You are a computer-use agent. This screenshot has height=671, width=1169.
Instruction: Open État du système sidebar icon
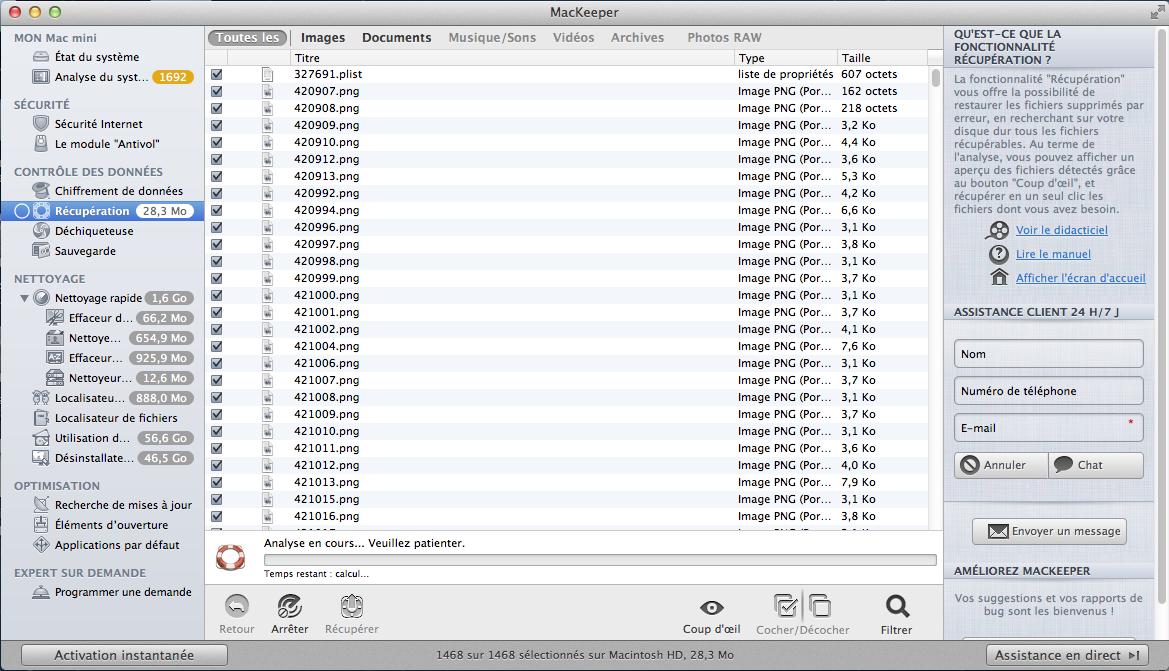41,57
